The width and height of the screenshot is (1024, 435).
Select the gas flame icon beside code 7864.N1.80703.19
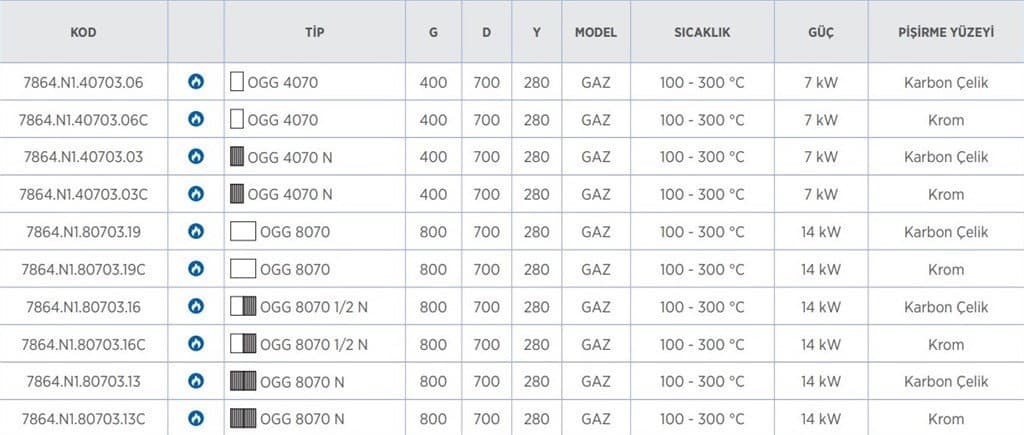pyautogui.click(x=196, y=232)
